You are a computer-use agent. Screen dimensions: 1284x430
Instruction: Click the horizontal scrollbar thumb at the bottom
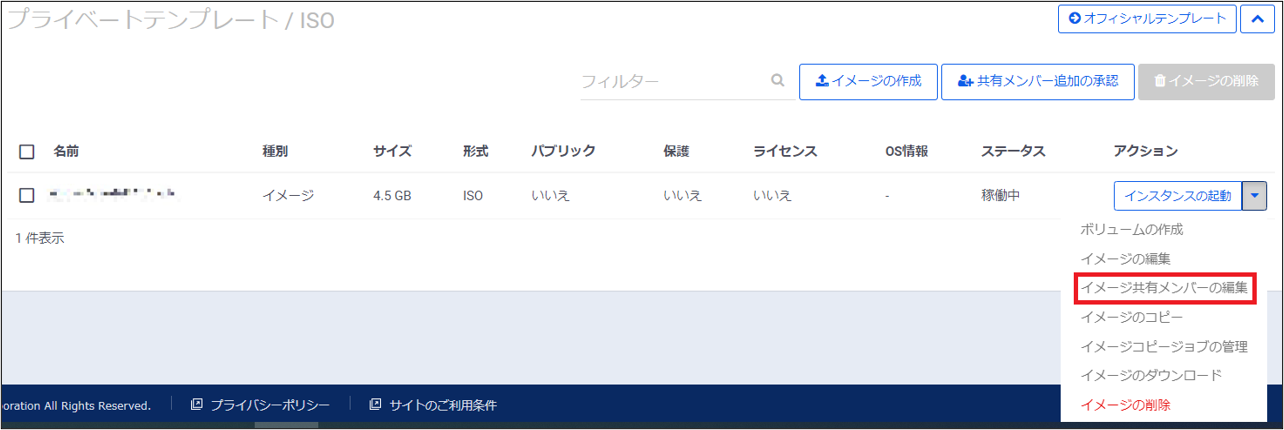286,425
